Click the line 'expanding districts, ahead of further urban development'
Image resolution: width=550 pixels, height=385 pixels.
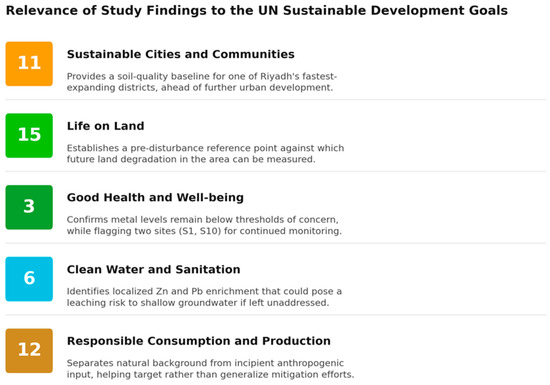coord(200,88)
